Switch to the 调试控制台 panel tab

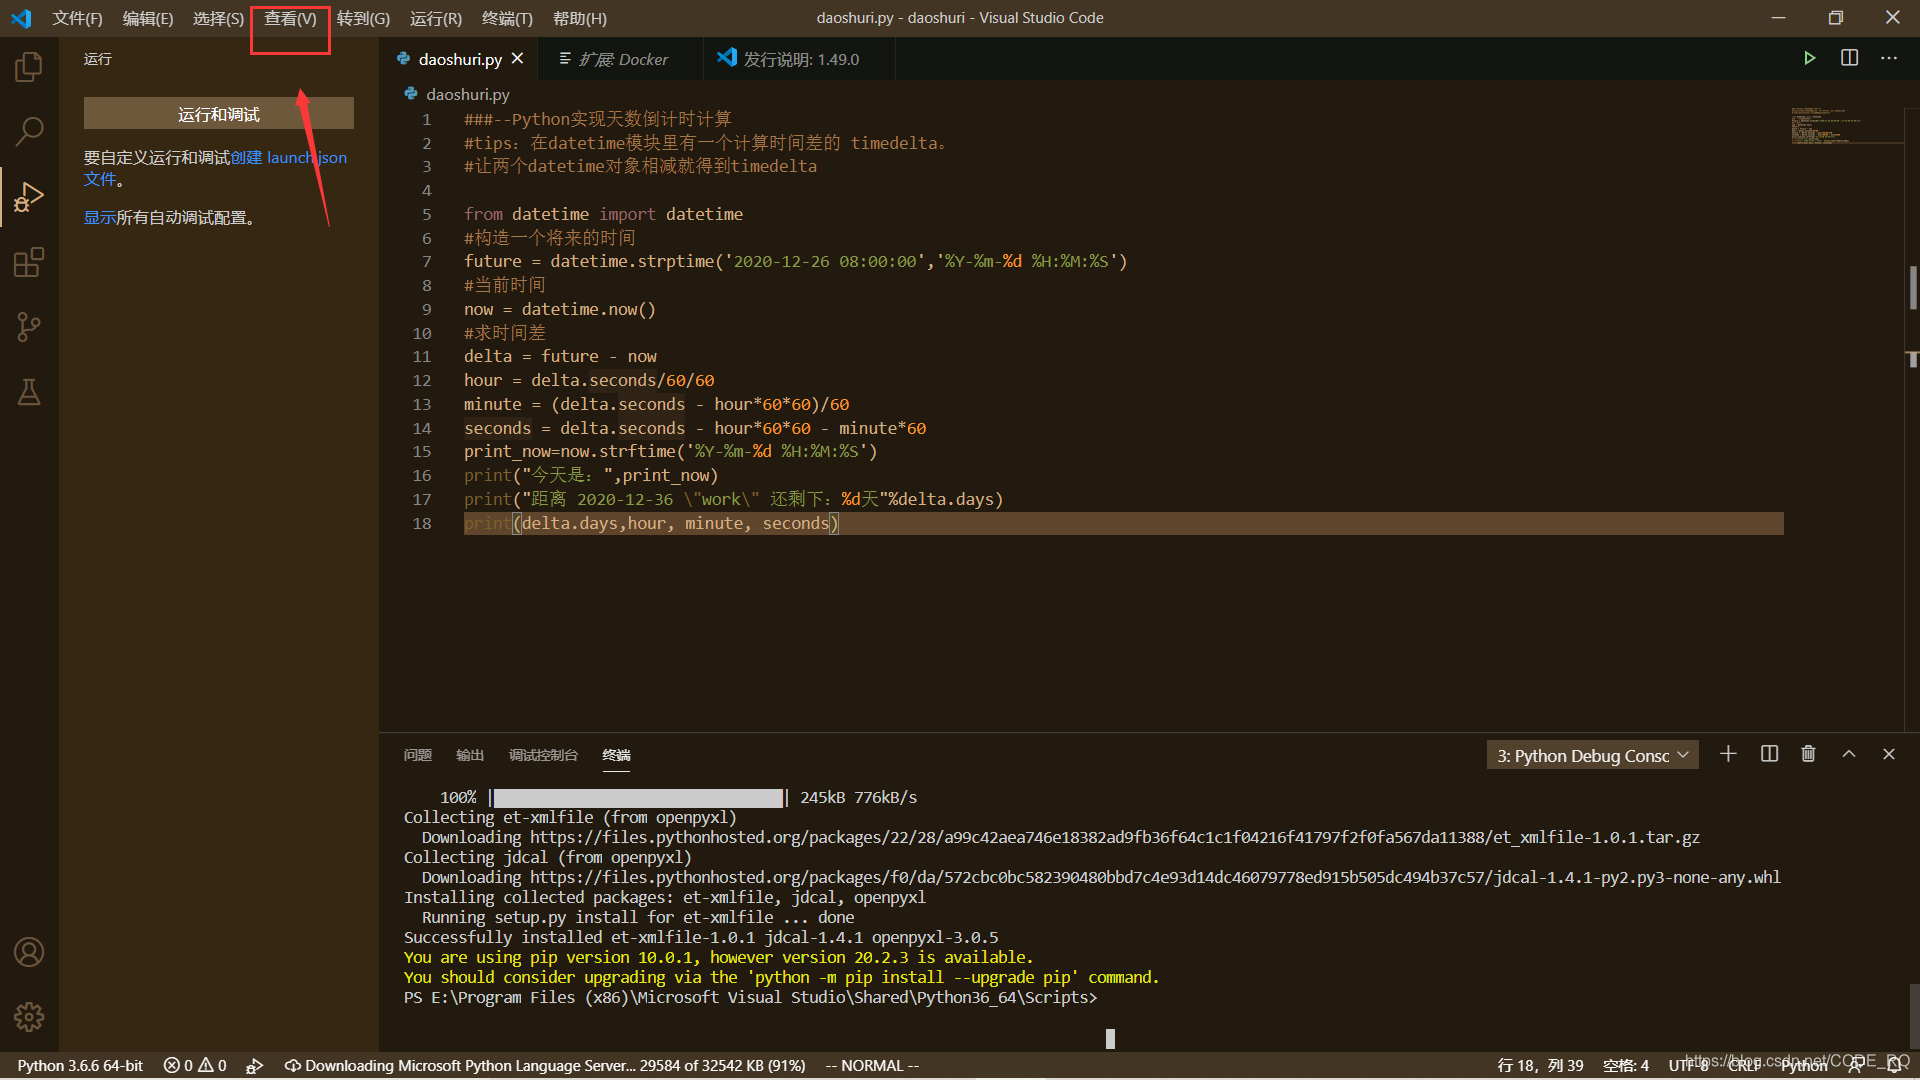pos(544,756)
